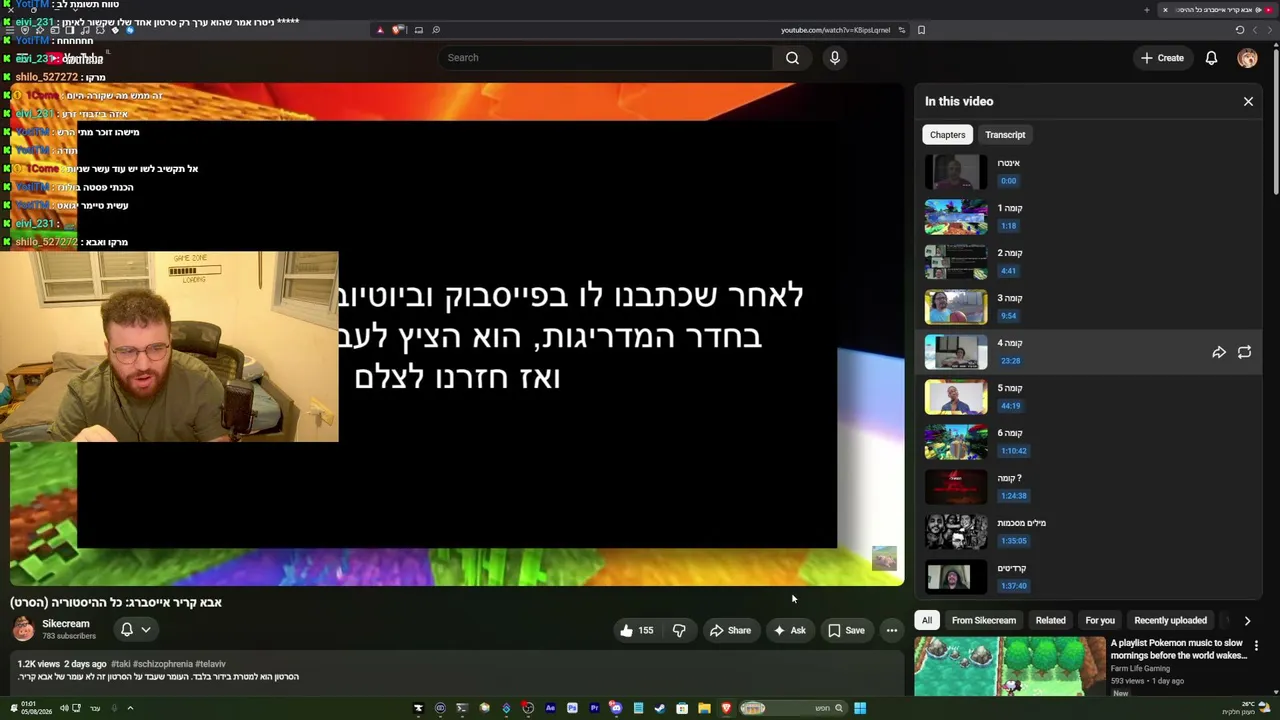This screenshot has width=1280, height=720.
Task: Launch Steam from the taskbar
Action: pyautogui.click(x=660, y=709)
